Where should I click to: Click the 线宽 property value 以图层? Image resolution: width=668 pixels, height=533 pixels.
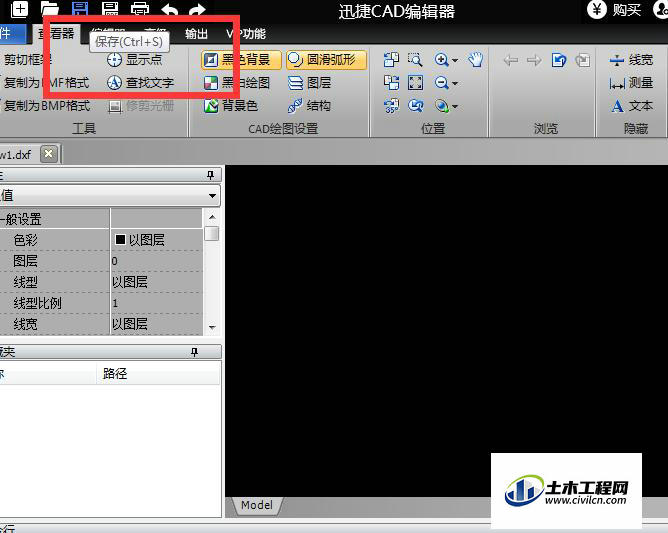point(156,324)
